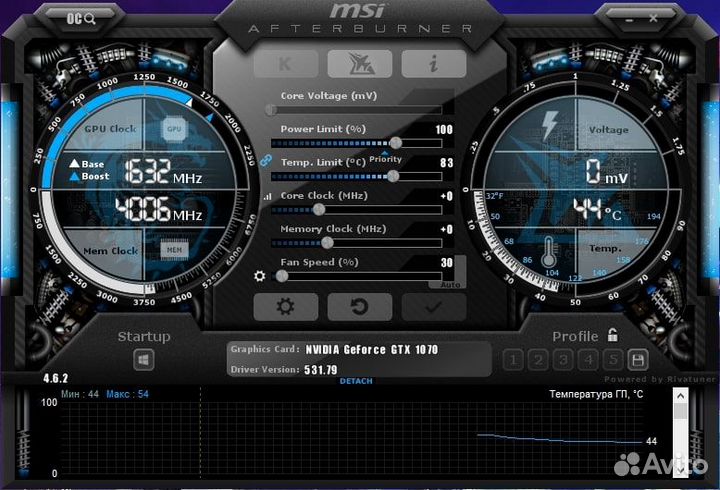The image size is (720, 490).
Task: Click the Boost clock indicator label
Action: pyautogui.click(x=90, y=176)
